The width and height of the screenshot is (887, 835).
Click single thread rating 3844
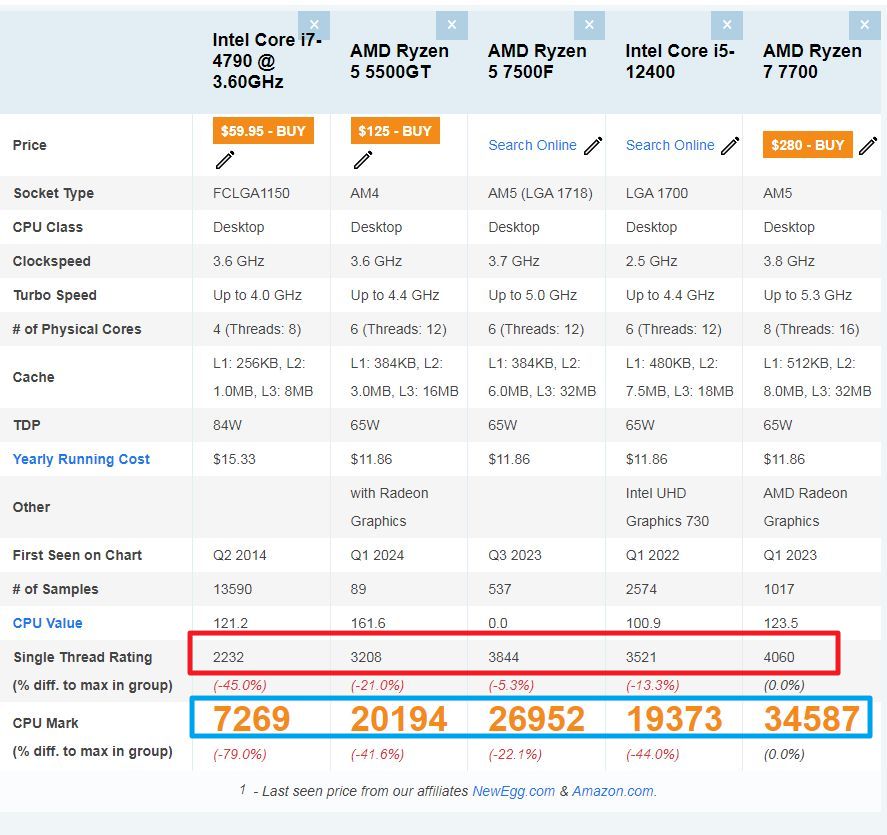503,657
